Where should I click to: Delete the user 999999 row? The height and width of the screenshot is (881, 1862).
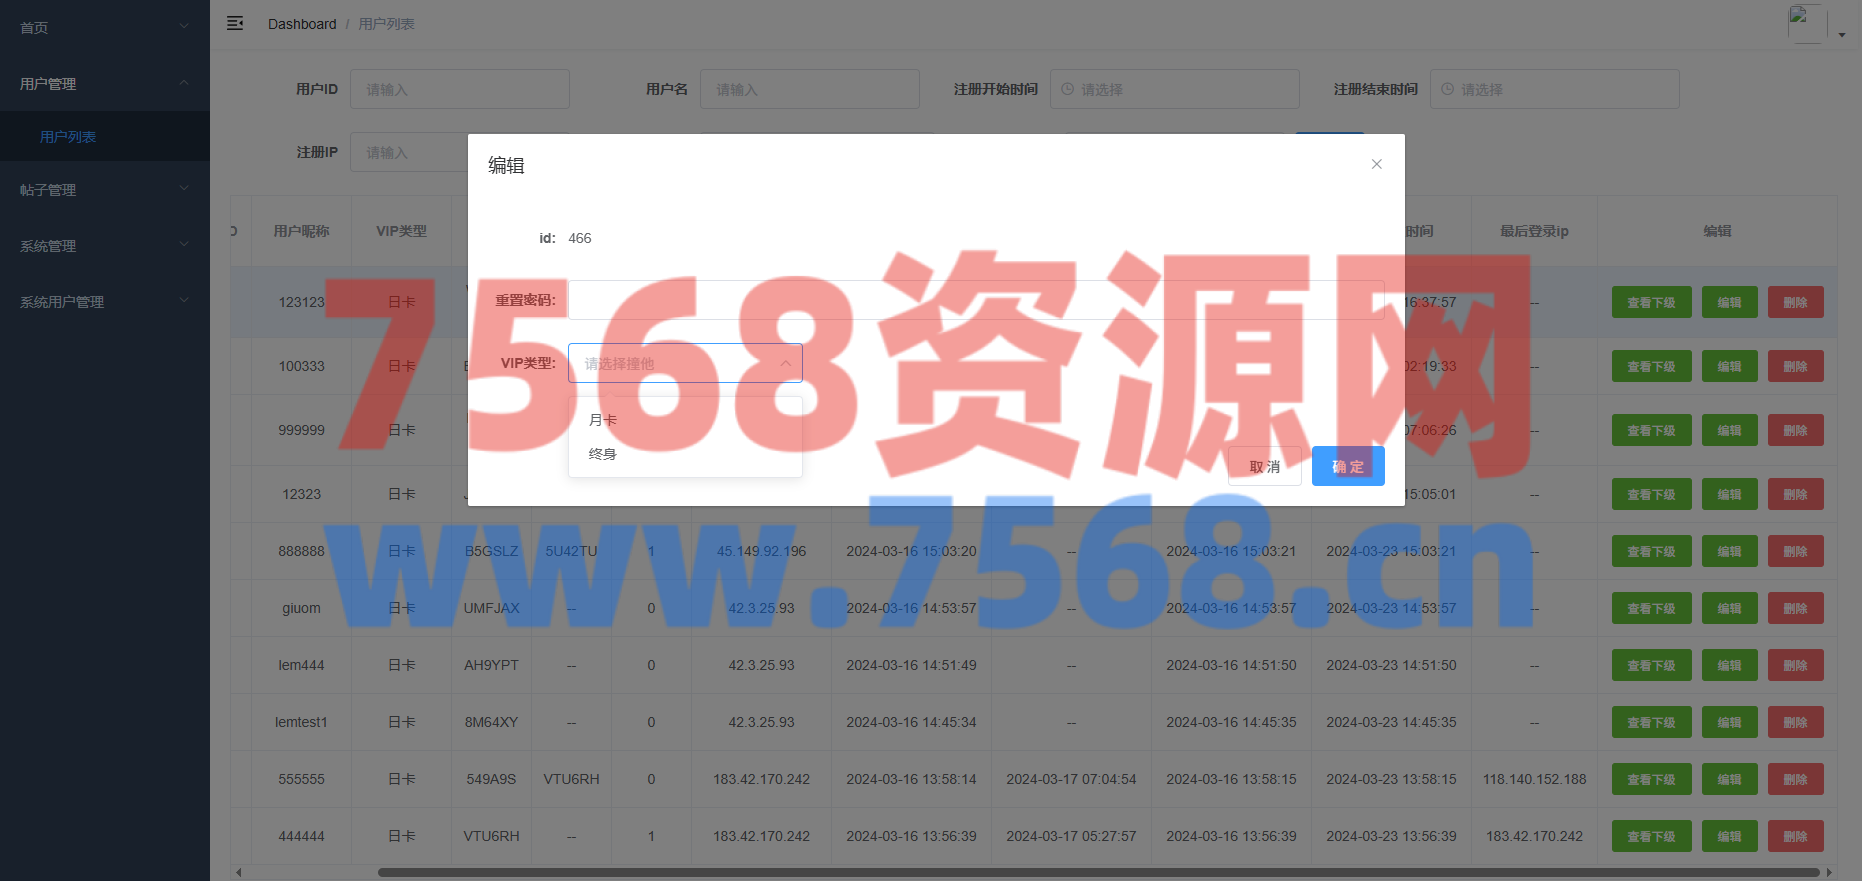tap(1796, 430)
